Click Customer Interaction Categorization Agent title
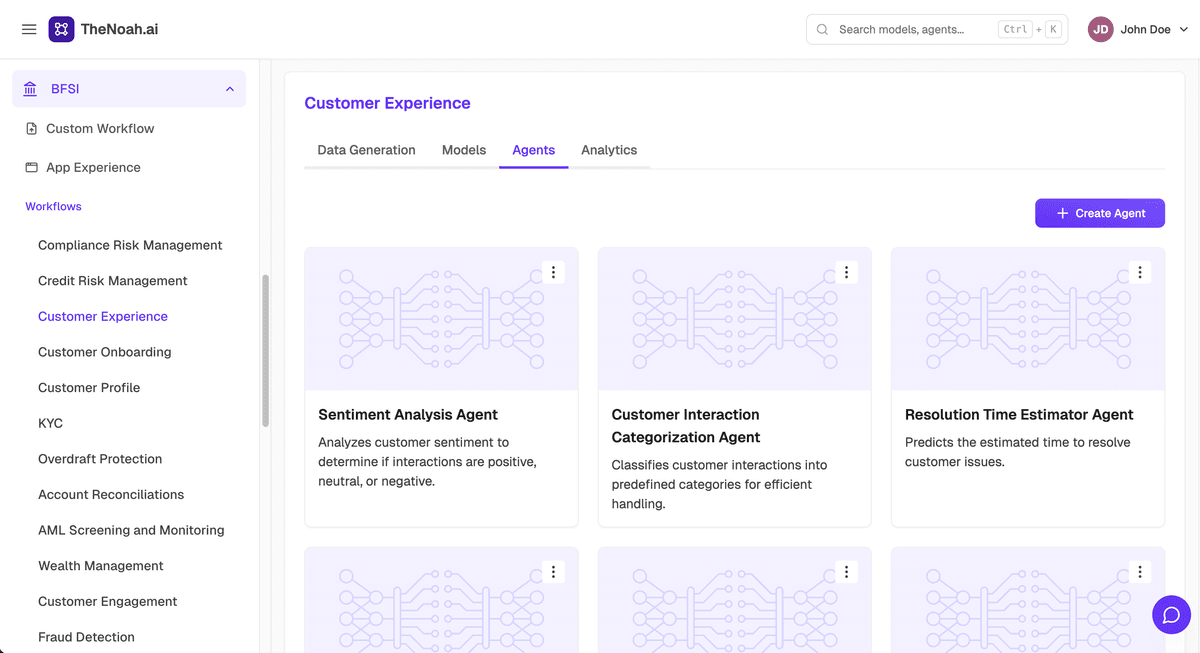The image size is (1200, 653). pyautogui.click(x=686, y=426)
